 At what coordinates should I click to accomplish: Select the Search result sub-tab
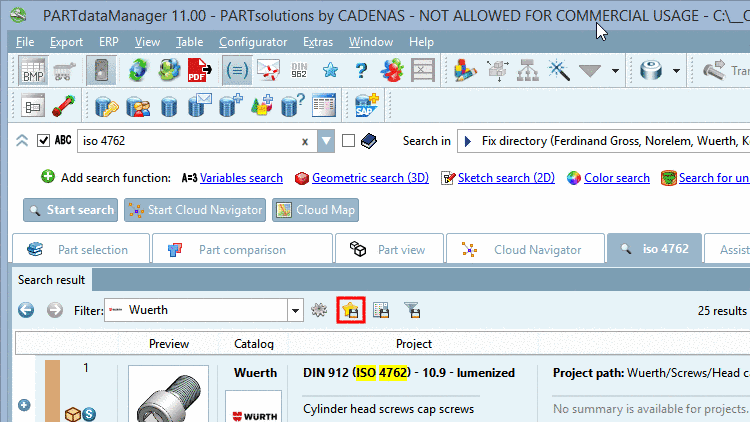point(52,280)
